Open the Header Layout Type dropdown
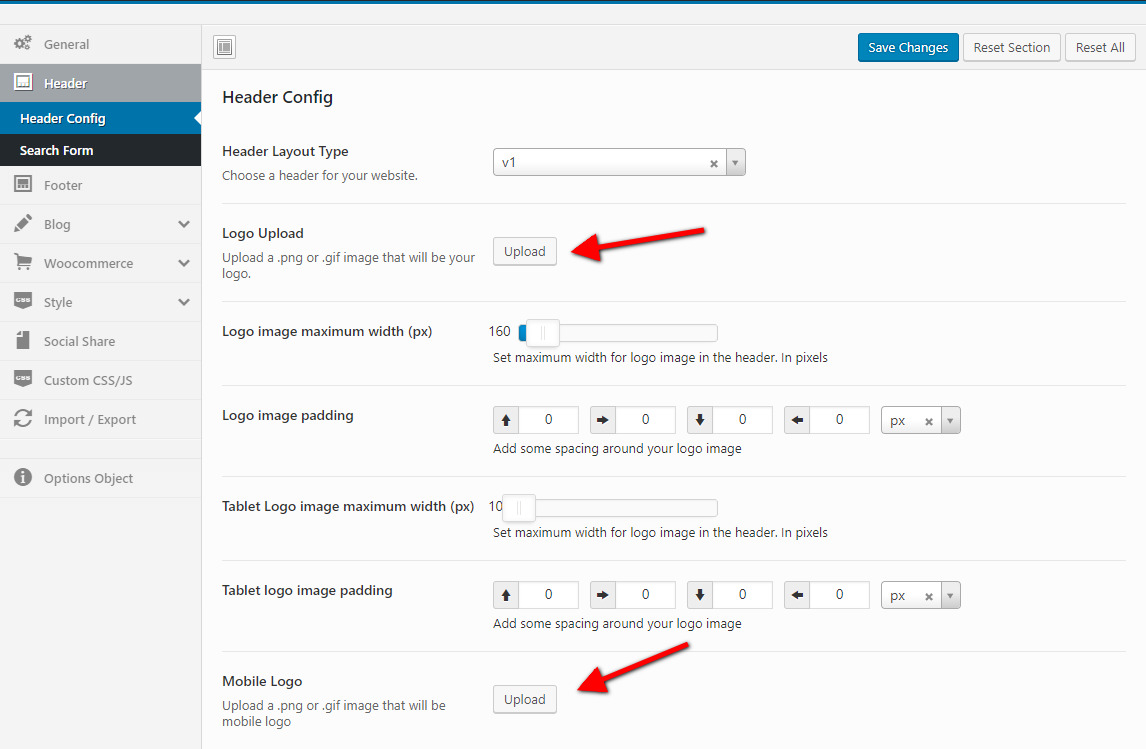Image resolution: width=1146 pixels, height=749 pixels. [735, 162]
